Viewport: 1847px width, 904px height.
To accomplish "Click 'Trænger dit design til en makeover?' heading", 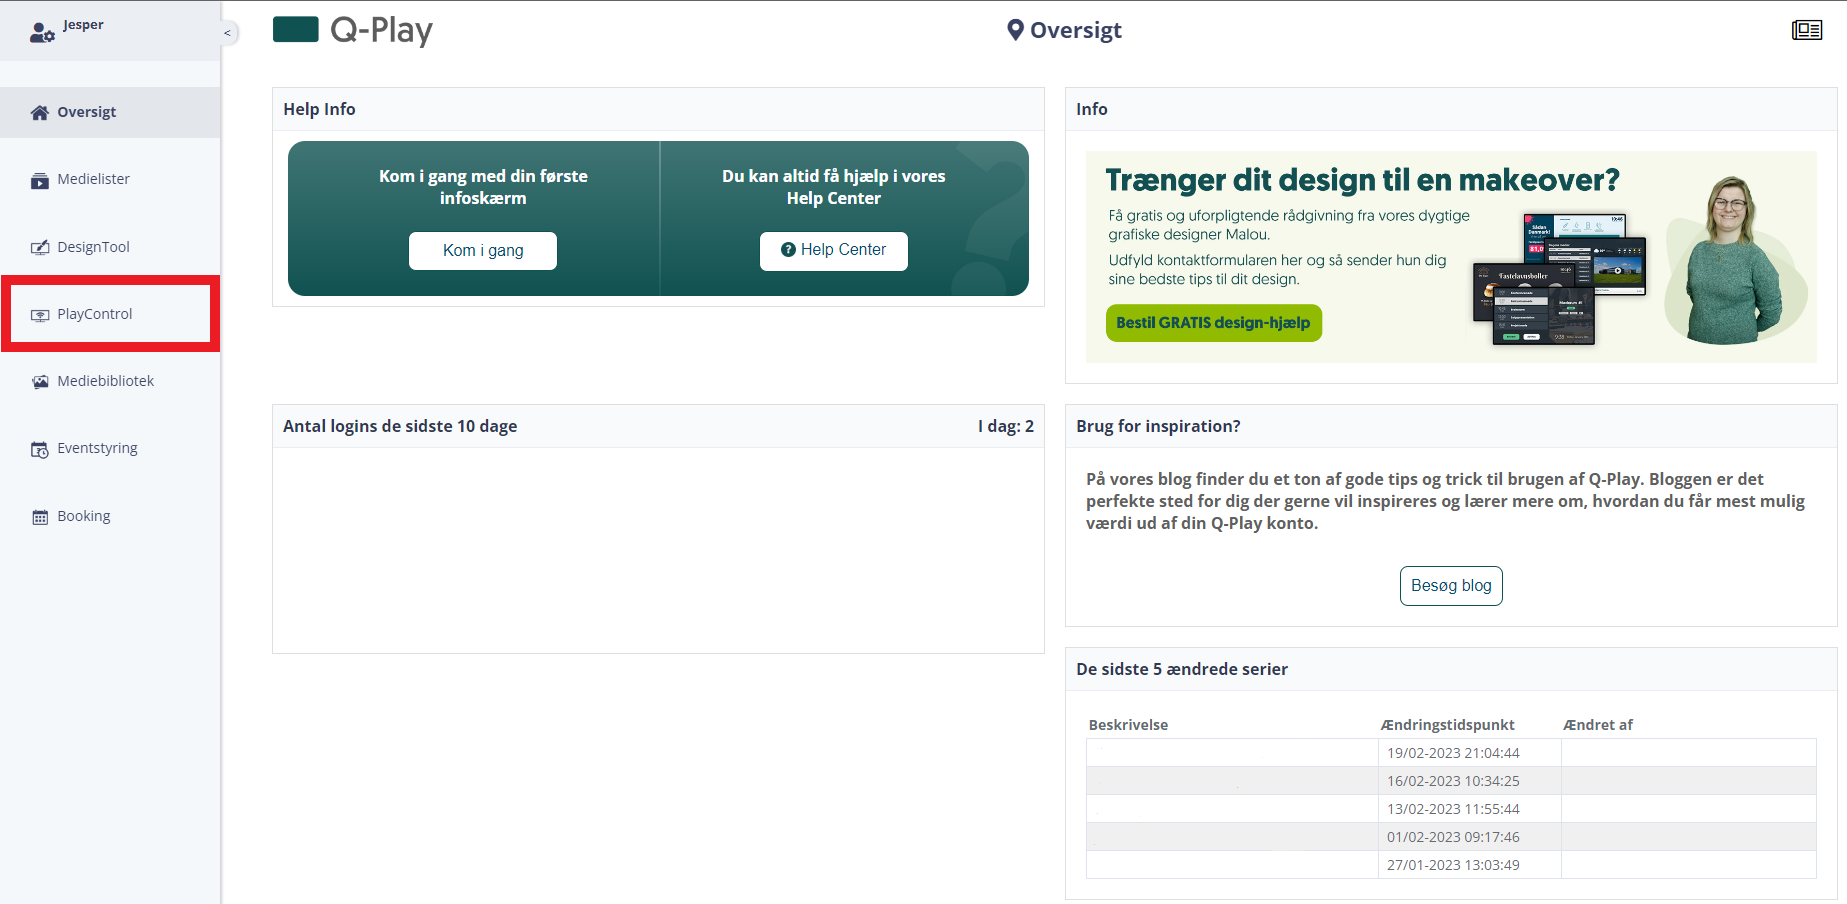I will point(1362,180).
